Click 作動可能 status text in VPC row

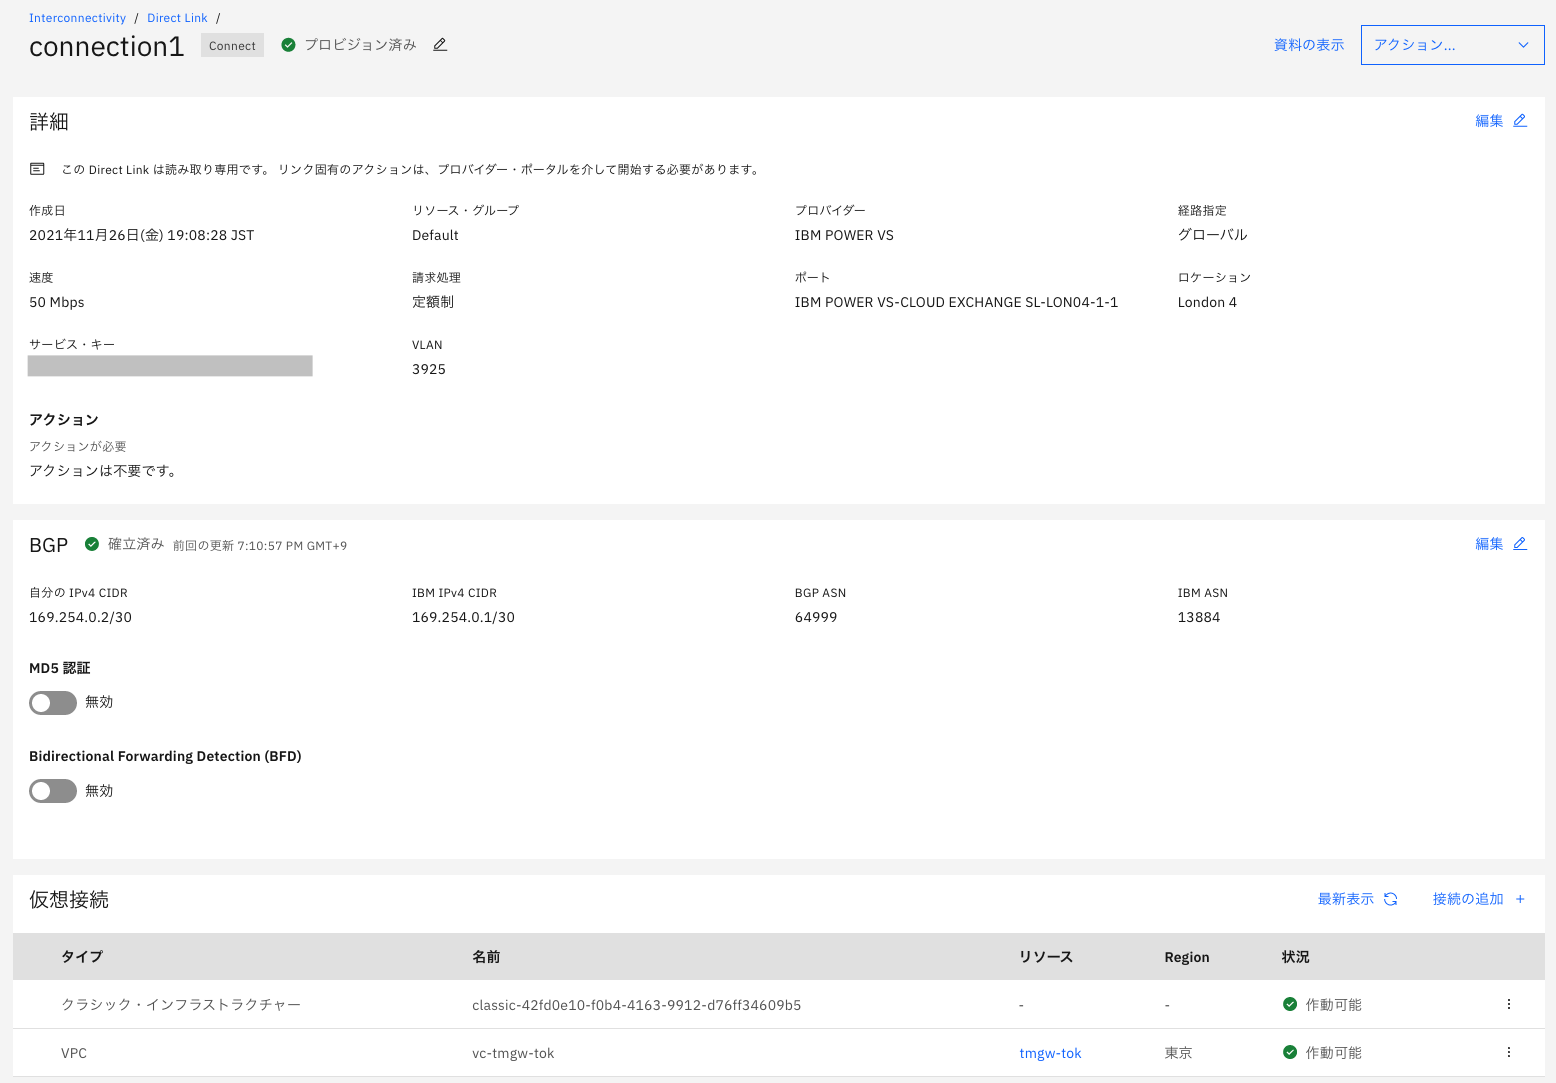tap(1333, 1053)
